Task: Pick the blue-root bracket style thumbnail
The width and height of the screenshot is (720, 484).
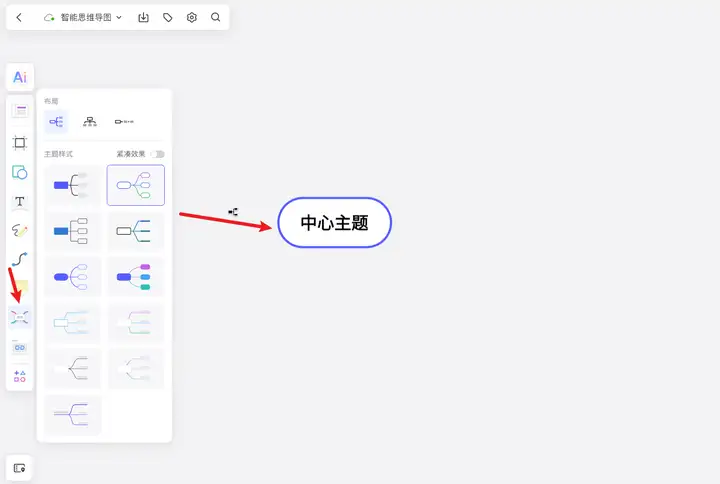Action: click(72, 185)
